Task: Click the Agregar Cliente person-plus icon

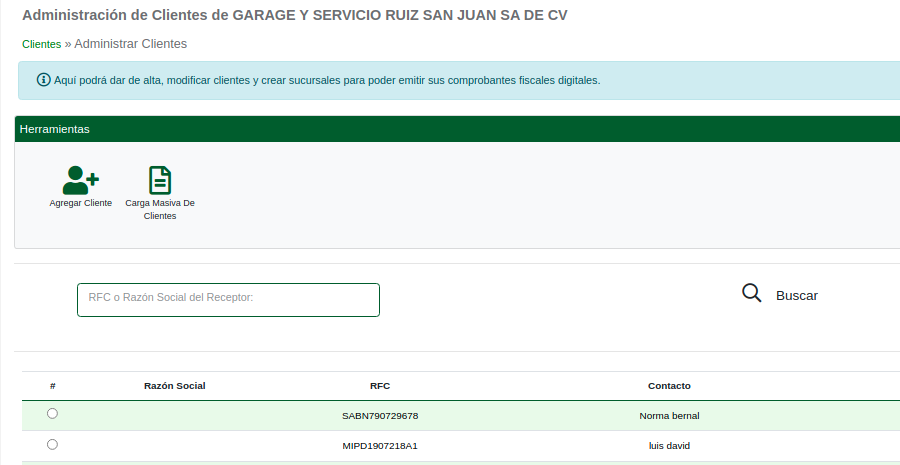Action: click(x=80, y=180)
